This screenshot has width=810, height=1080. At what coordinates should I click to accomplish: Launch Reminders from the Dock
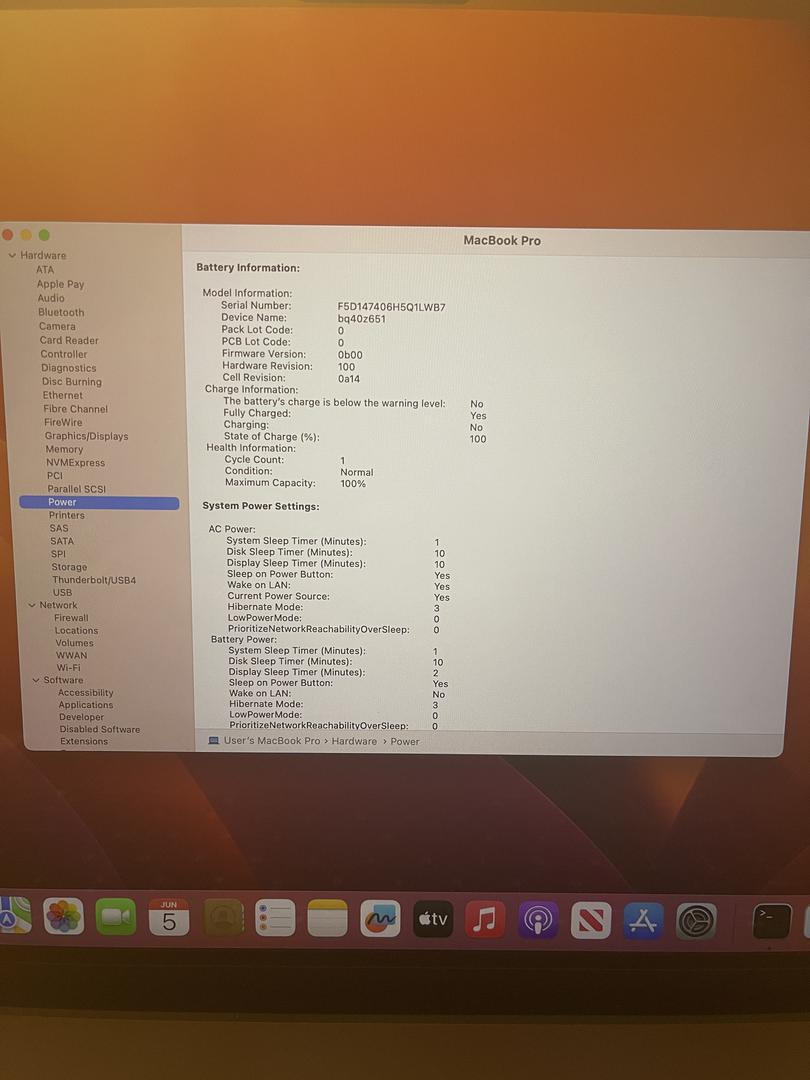click(275, 918)
